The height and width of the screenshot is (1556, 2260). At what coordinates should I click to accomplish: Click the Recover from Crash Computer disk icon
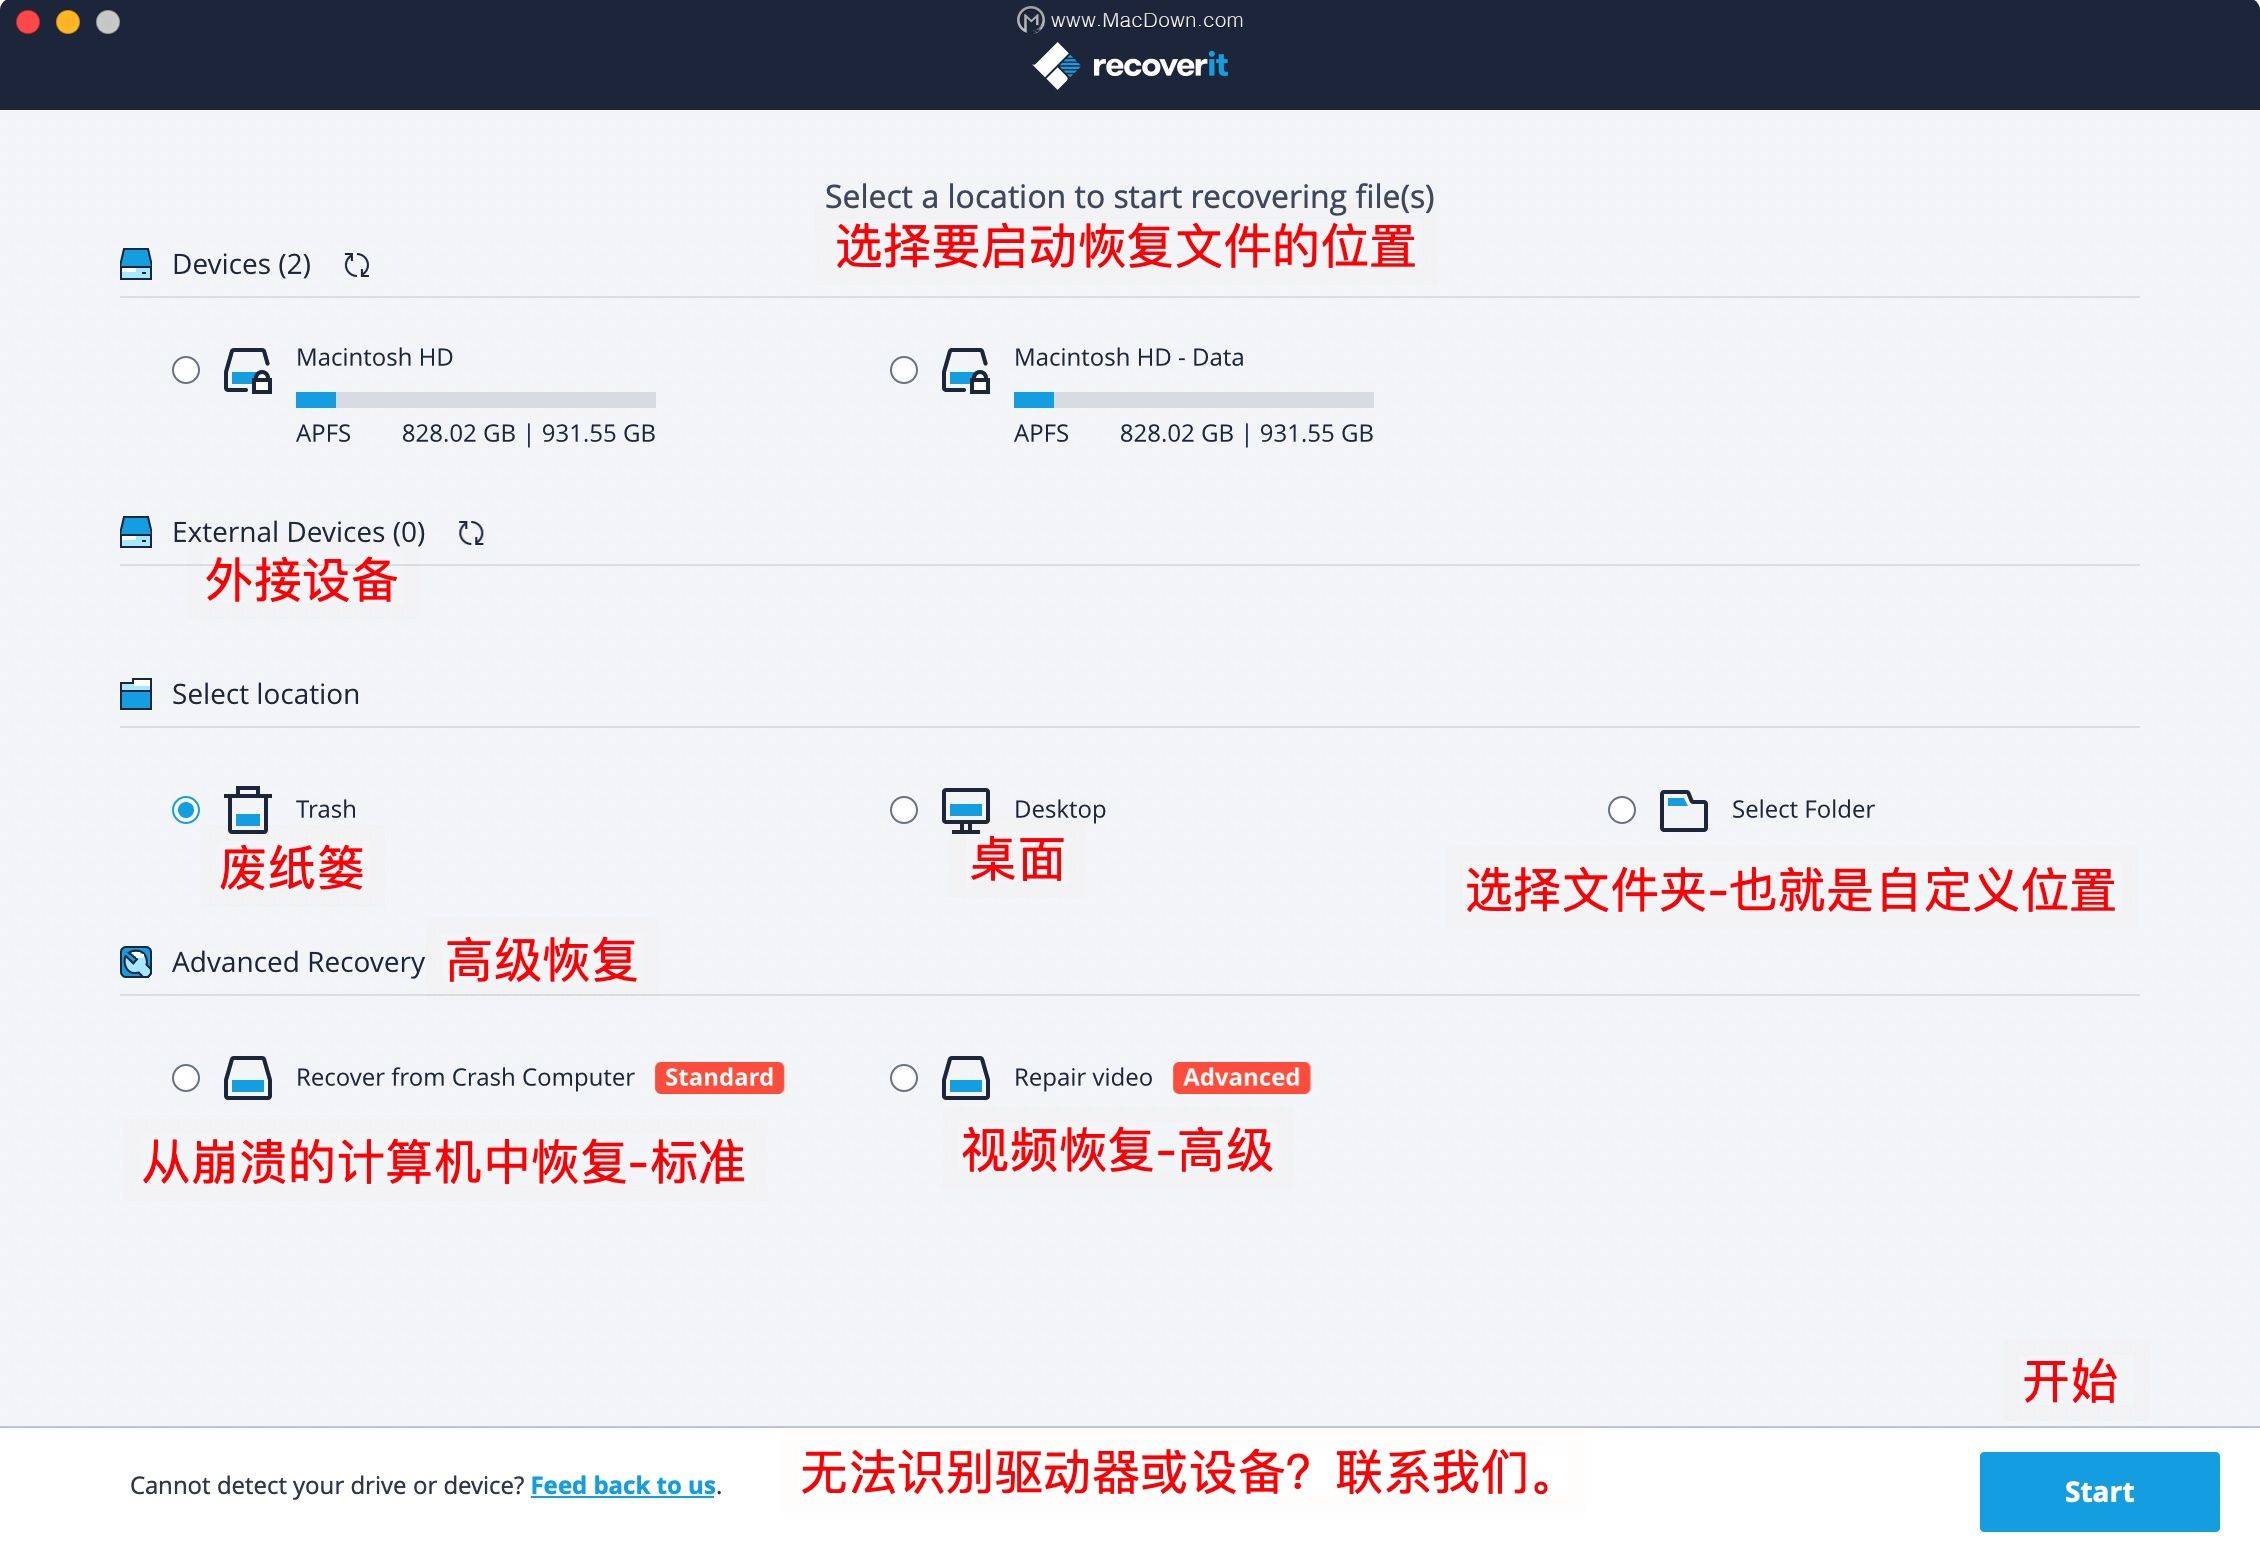point(247,1078)
